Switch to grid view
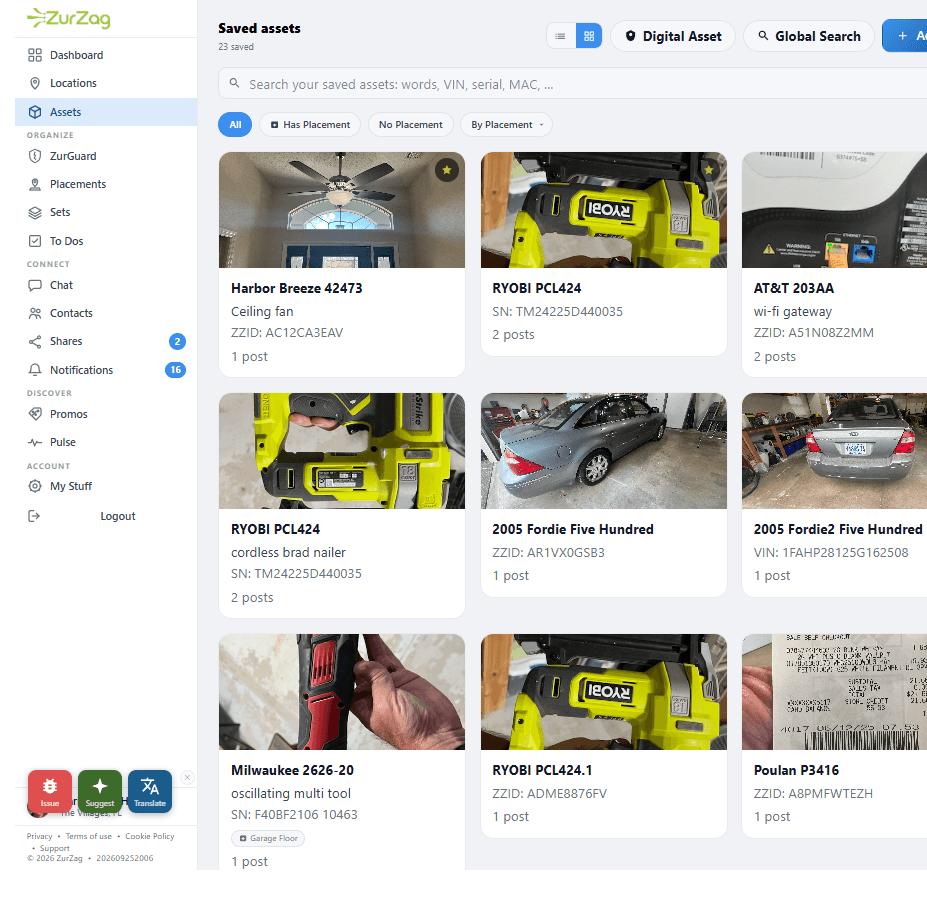This screenshot has height=916, width=927. pos(589,36)
